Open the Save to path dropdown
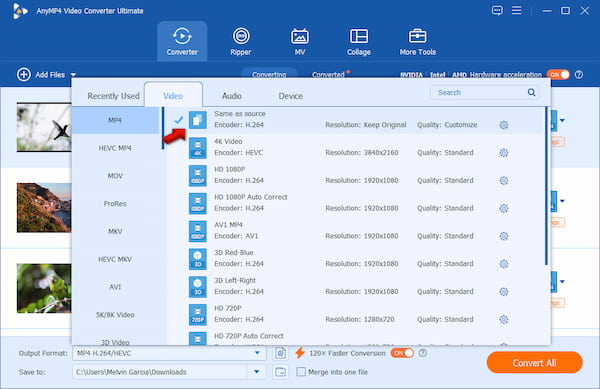 click(x=257, y=372)
